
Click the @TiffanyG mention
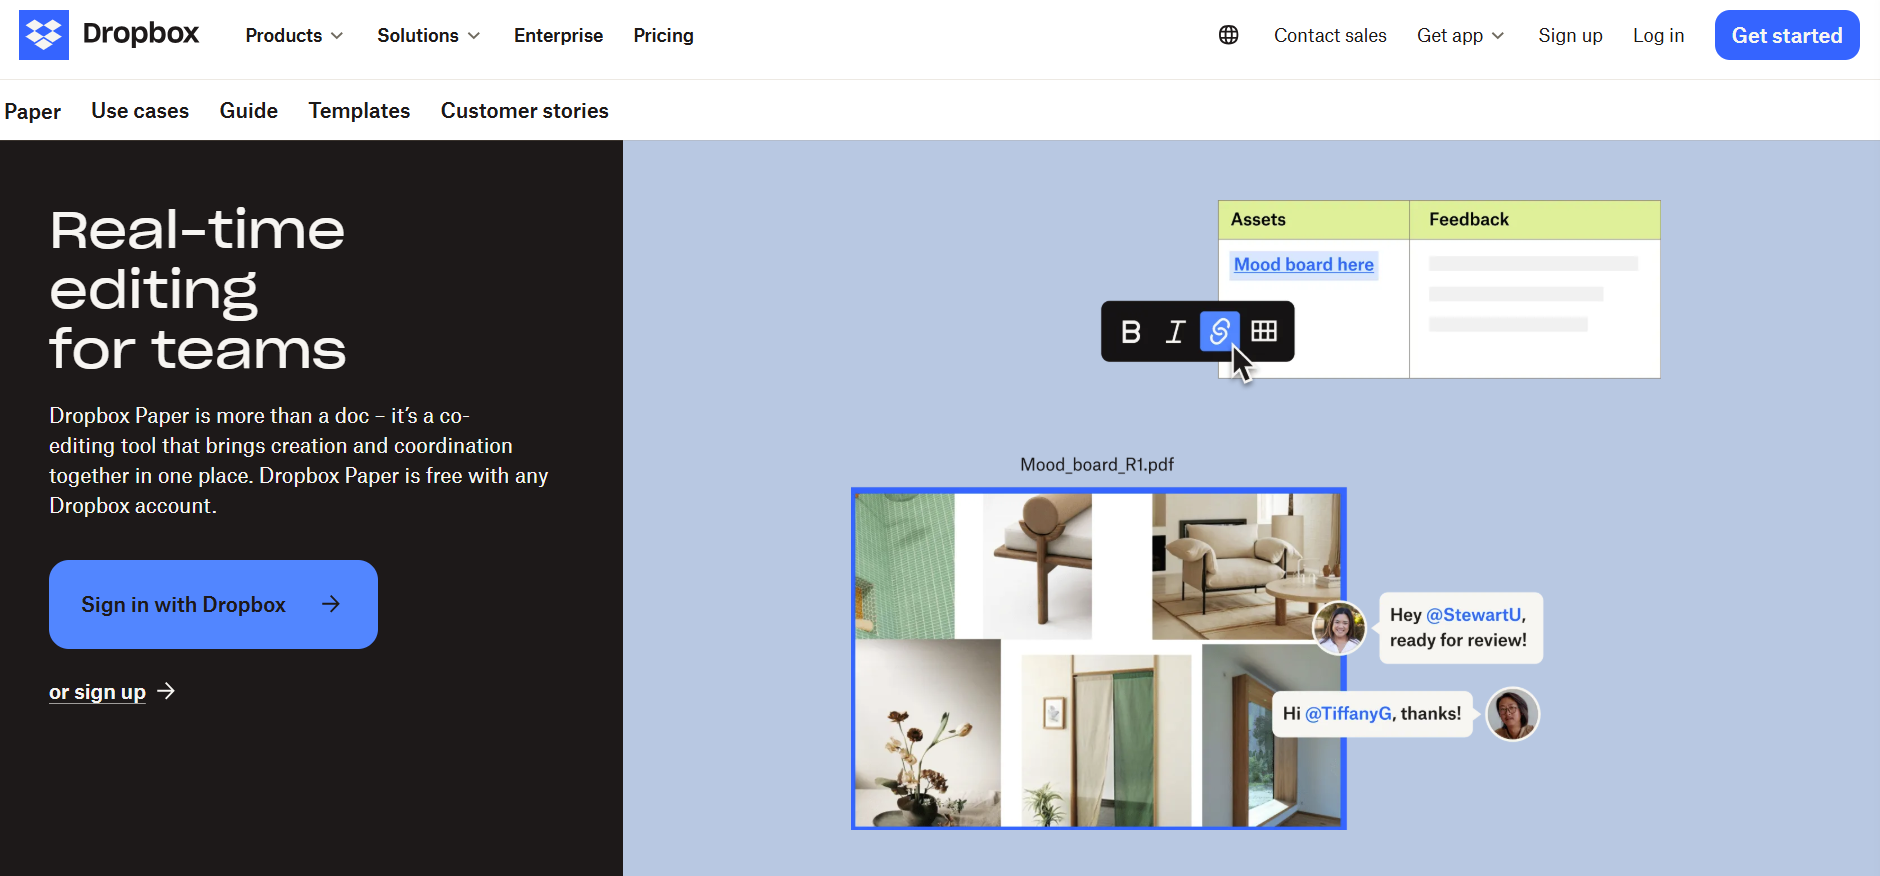1348,713
